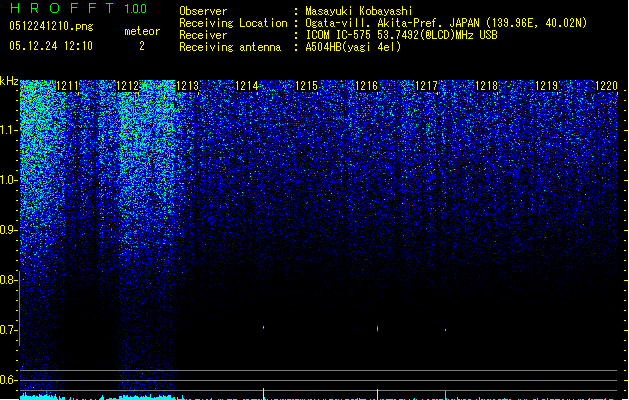This screenshot has height=400, width=629.
Task: Click the 0.7 kHz axis tick label
Action: pos(9,330)
